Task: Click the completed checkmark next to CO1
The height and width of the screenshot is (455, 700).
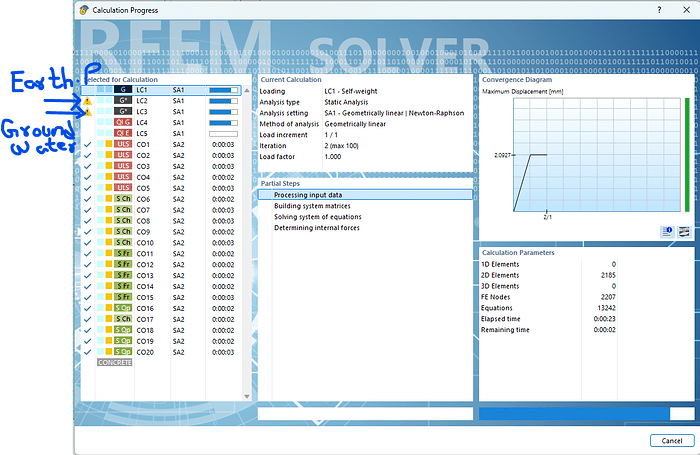Action: coord(88,145)
